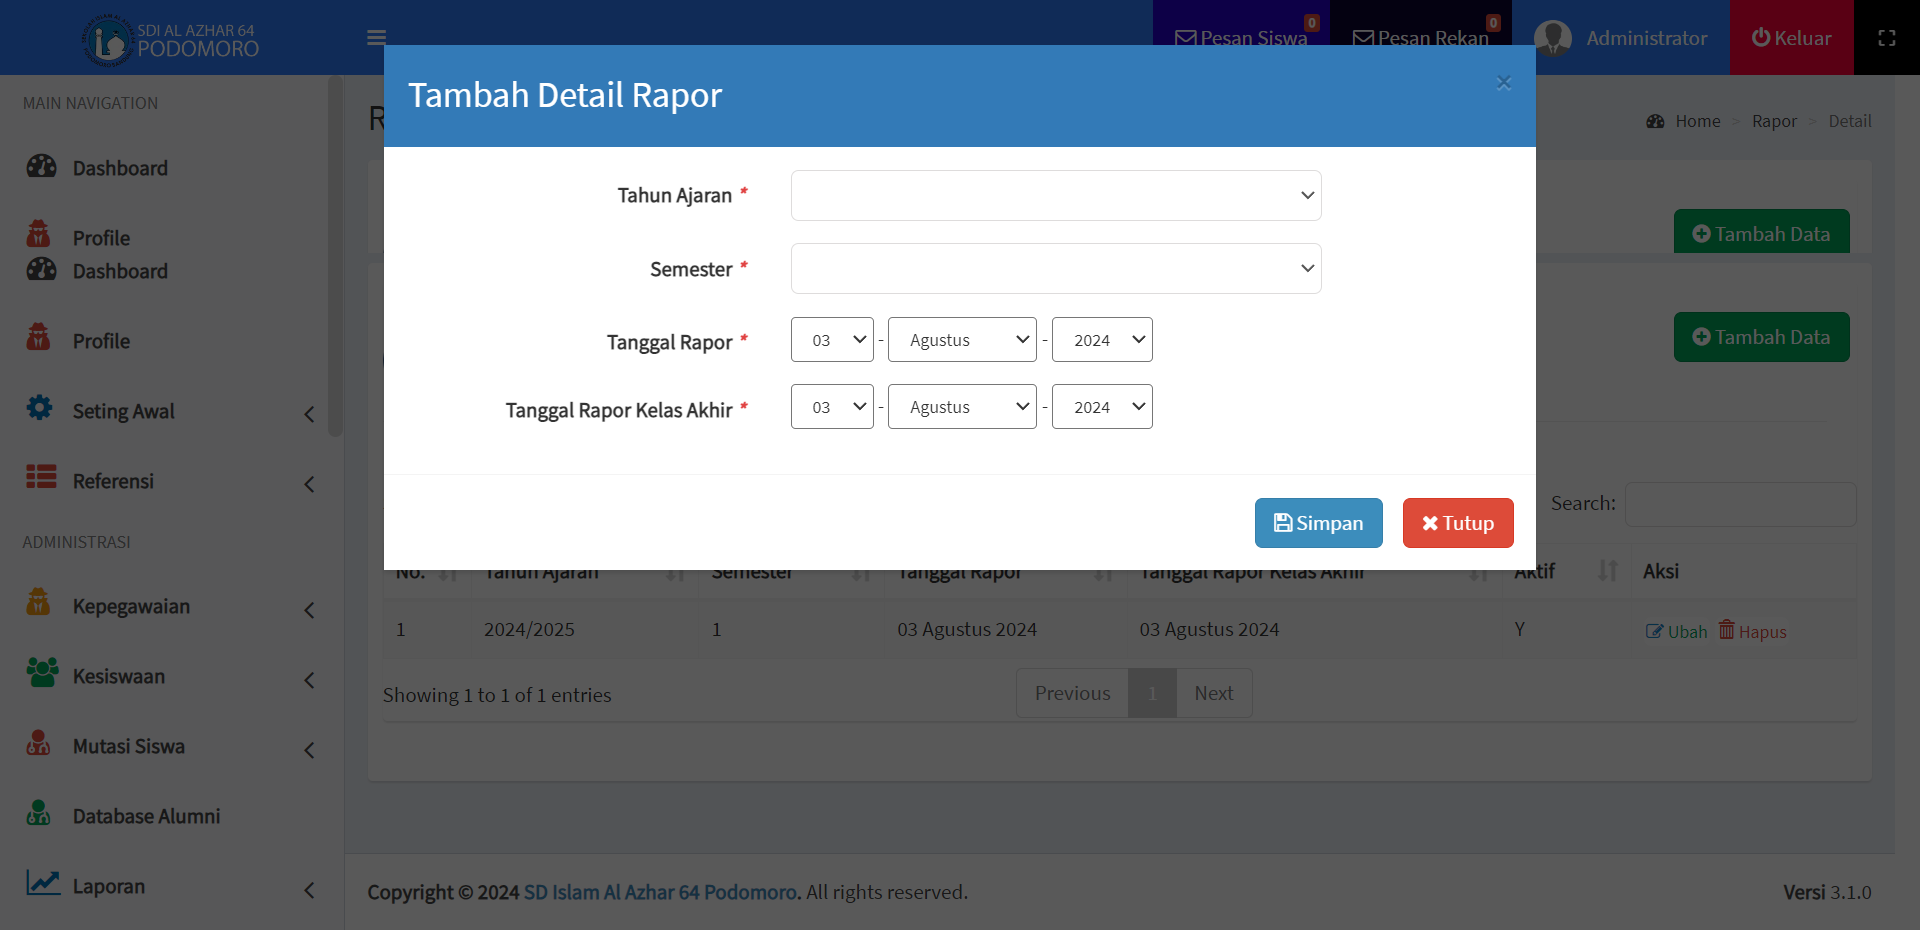Click the Mutasi Siswa icon
The height and width of the screenshot is (930, 1920).
coord(38,743)
